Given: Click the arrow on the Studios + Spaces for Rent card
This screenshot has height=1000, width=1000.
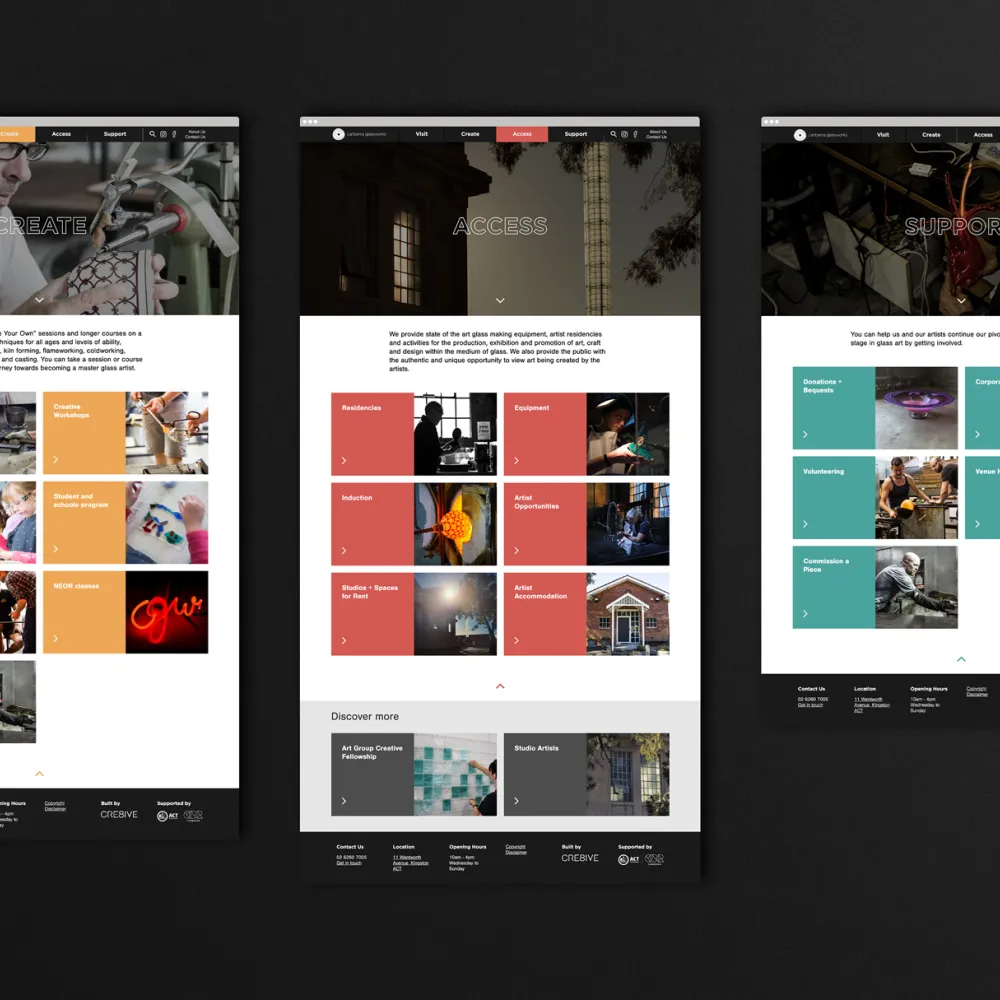Looking at the screenshot, I should point(344,640).
